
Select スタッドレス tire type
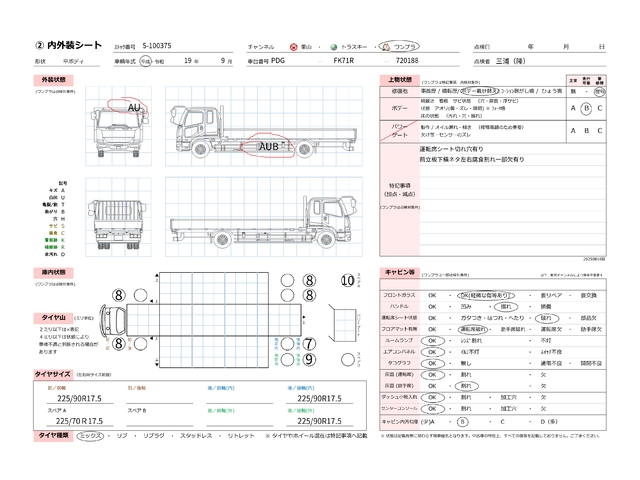pos(196,436)
